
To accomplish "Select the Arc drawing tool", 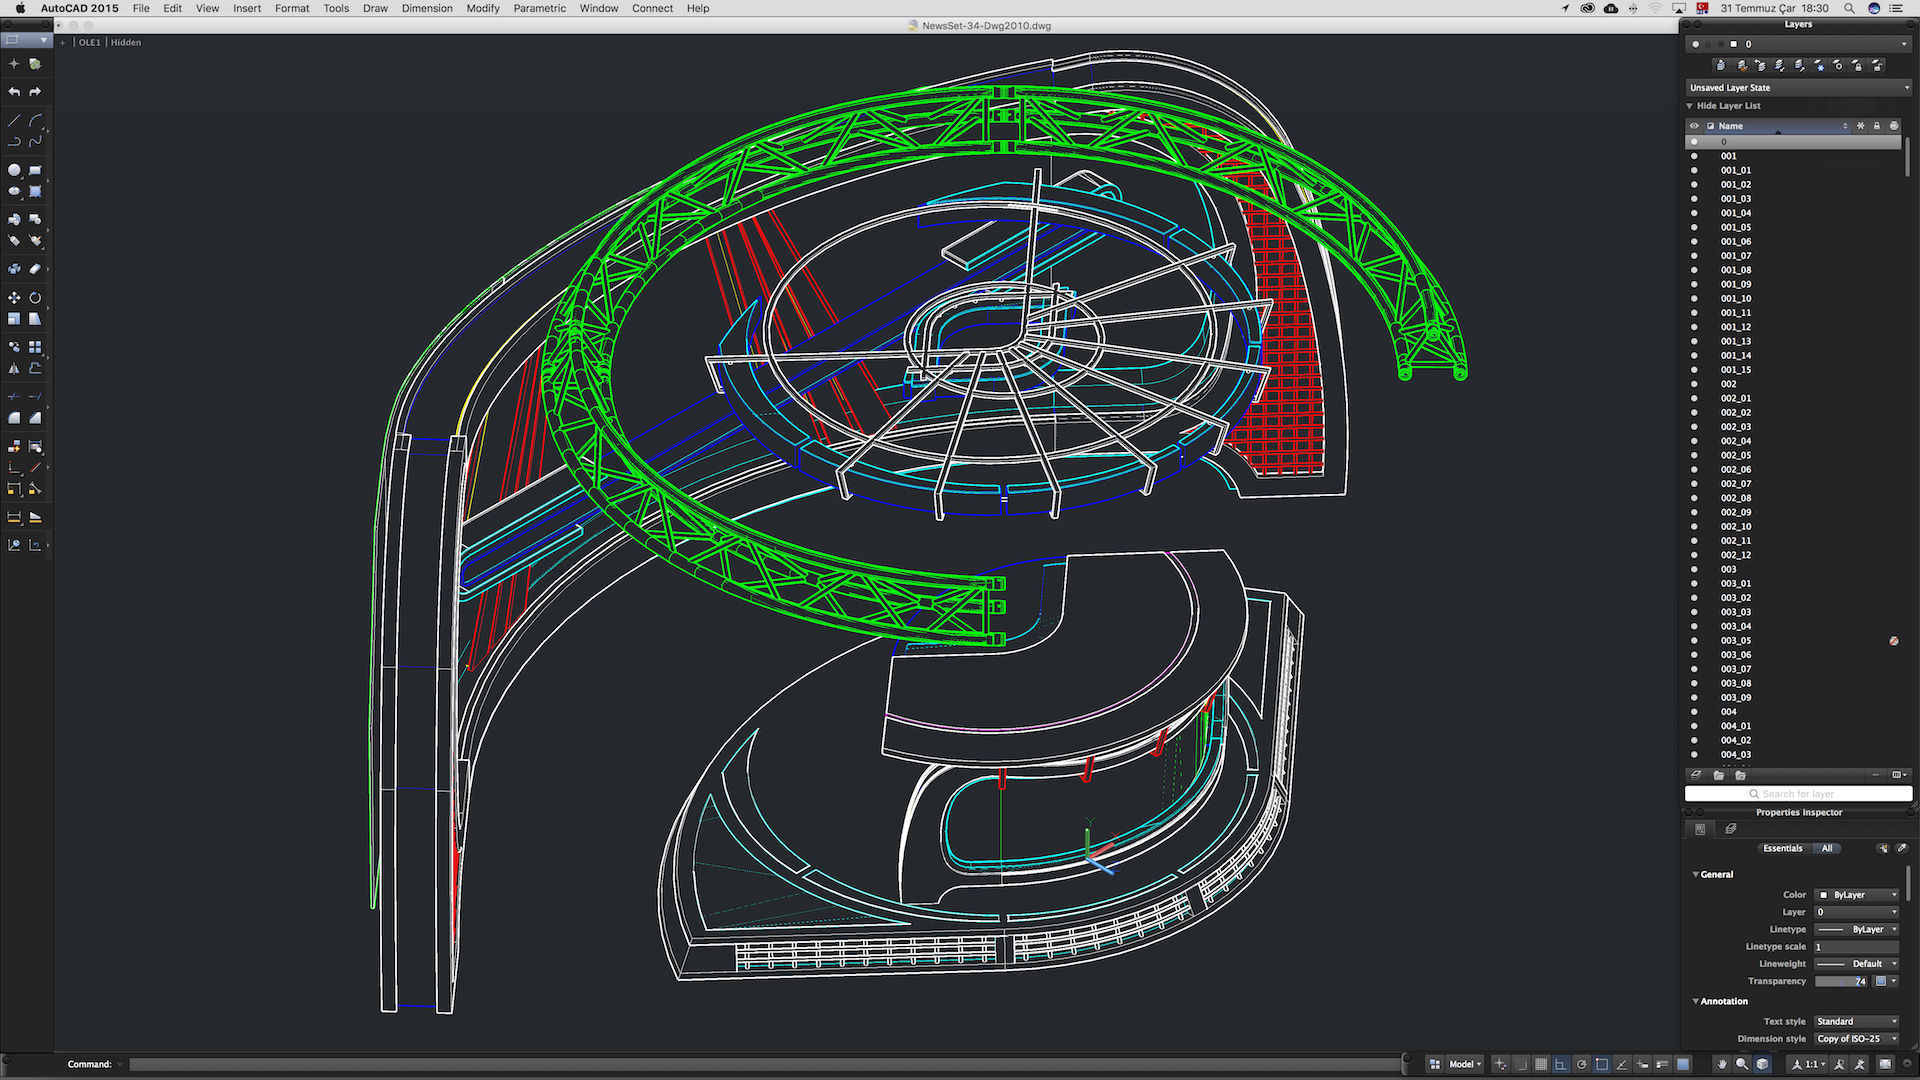I will point(35,120).
